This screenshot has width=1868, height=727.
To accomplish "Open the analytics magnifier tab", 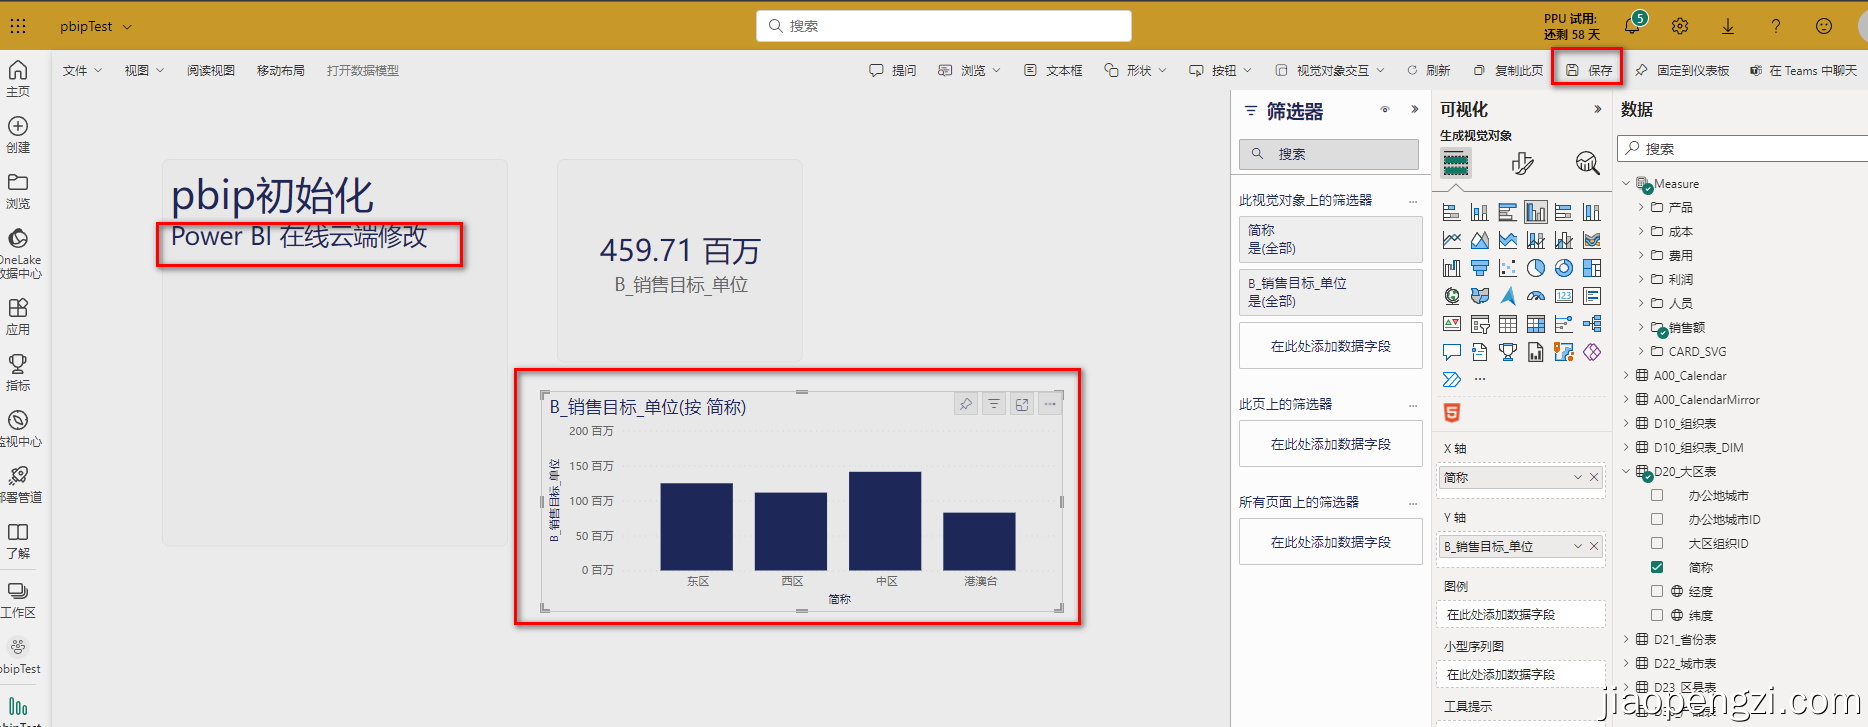I will 1587,163.
